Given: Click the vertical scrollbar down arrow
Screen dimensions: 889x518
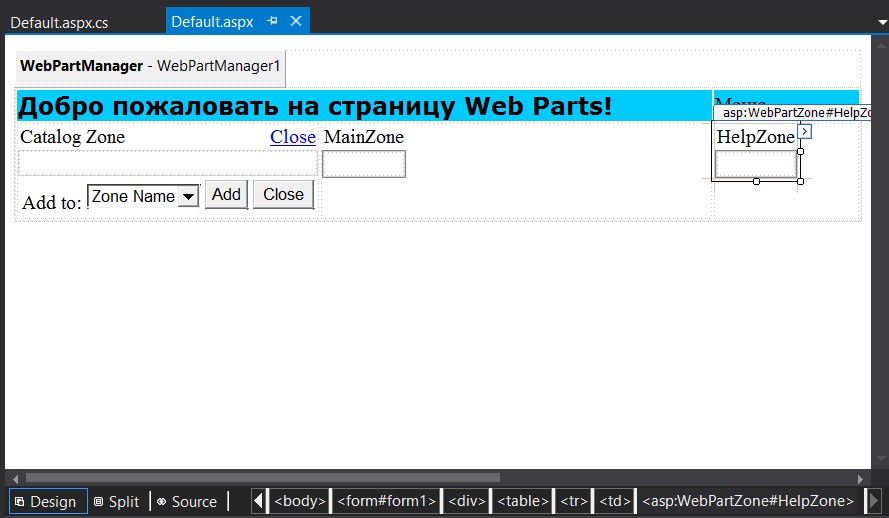Looking at the screenshot, I should pos(881,458).
